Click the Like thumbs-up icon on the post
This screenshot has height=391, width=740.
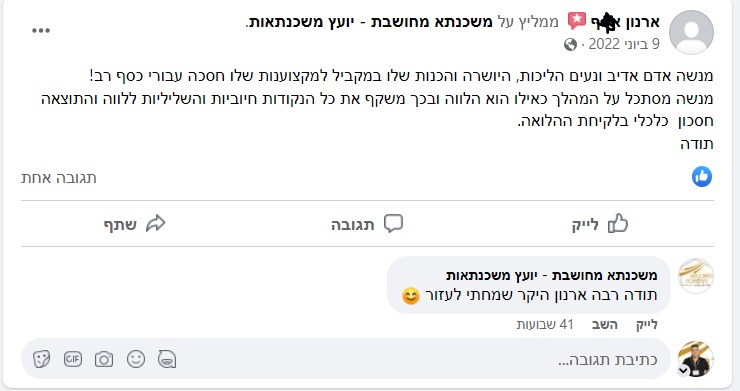click(618, 223)
